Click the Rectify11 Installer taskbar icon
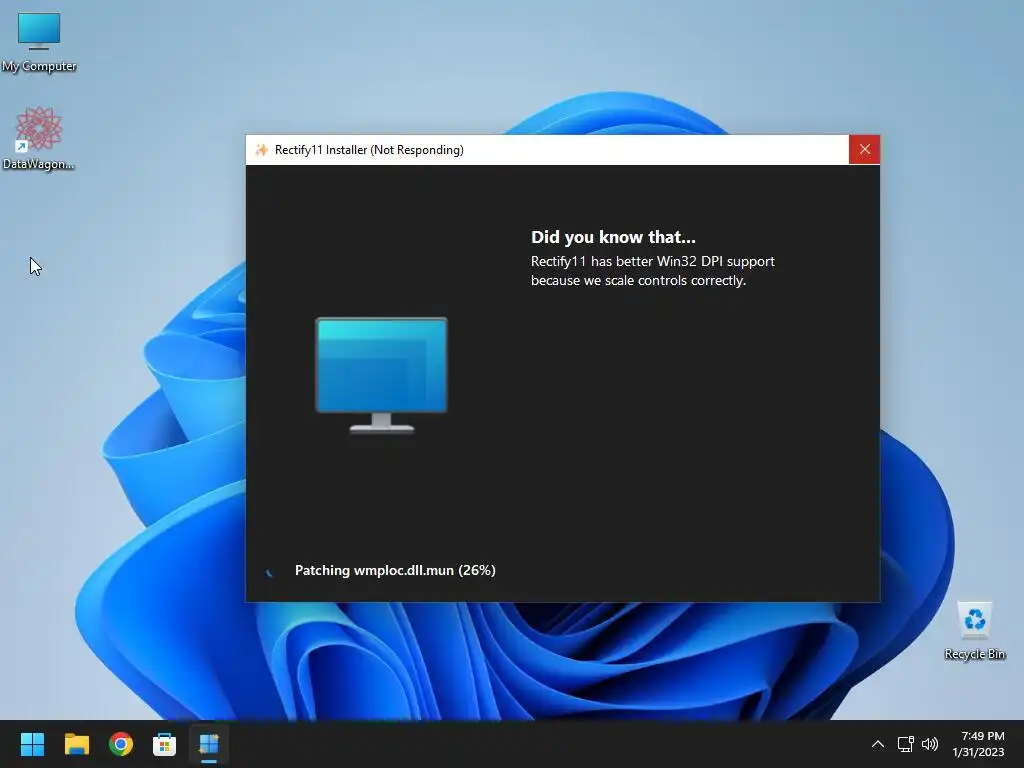The image size is (1024, 768). (209, 744)
